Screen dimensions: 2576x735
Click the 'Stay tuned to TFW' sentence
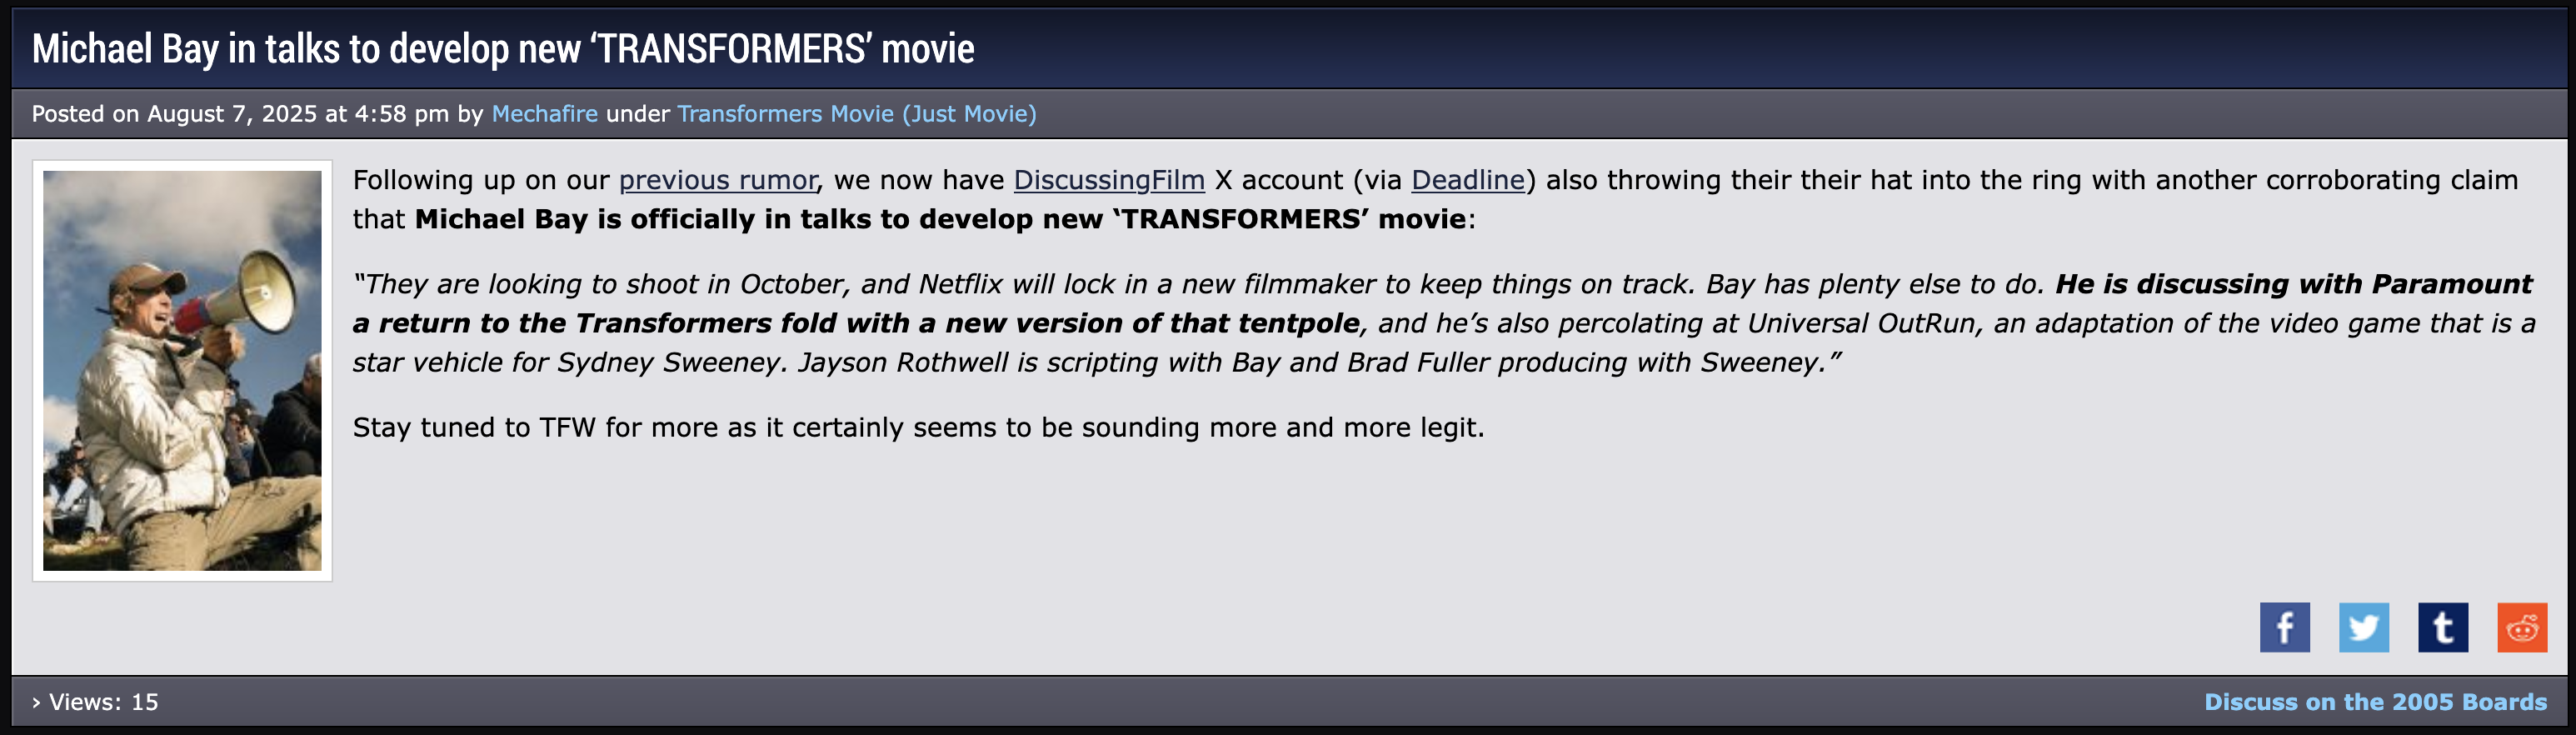(x=917, y=428)
